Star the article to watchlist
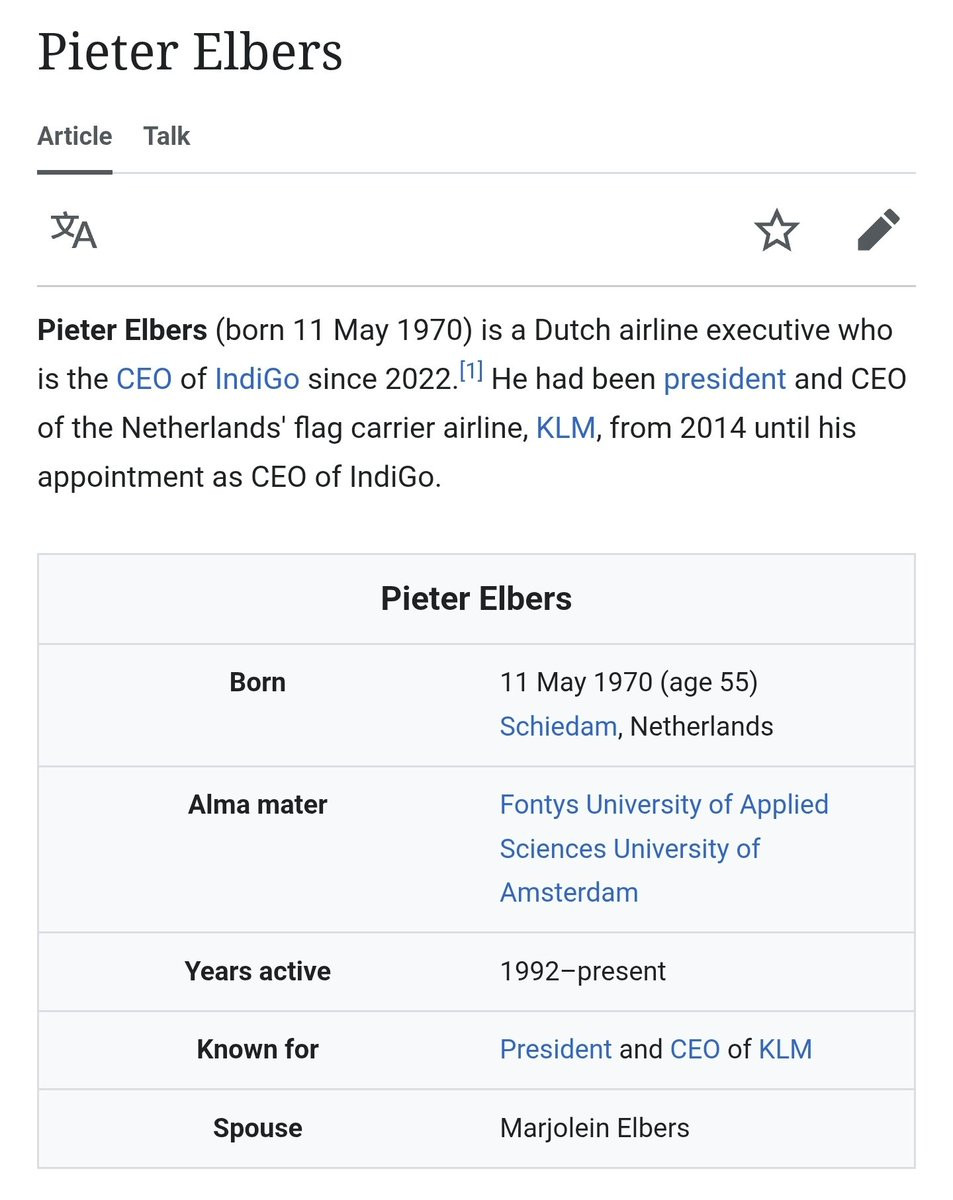Image resolution: width=953 pixels, height=1200 pixels. [776, 230]
